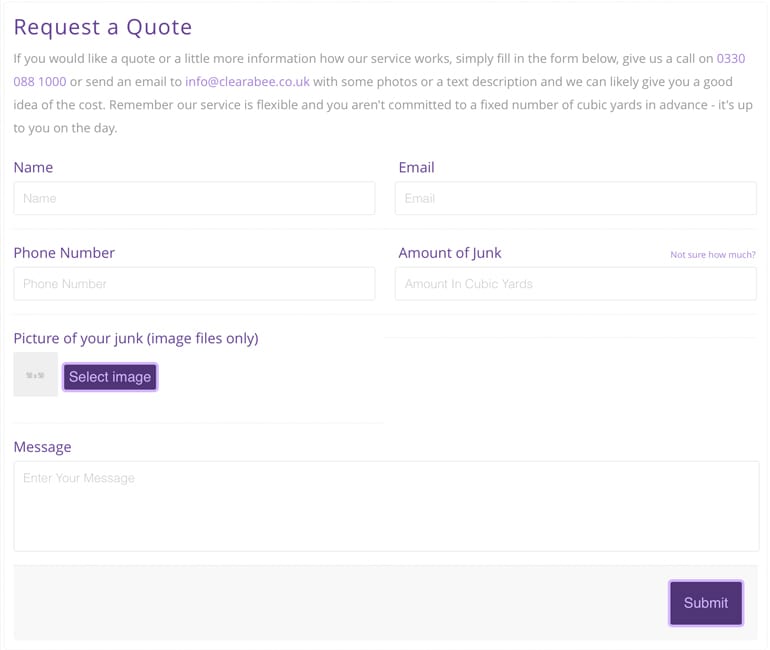The width and height of the screenshot is (770, 650).
Task: Click the 0330 088 1000 phone link
Action: (730, 59)
